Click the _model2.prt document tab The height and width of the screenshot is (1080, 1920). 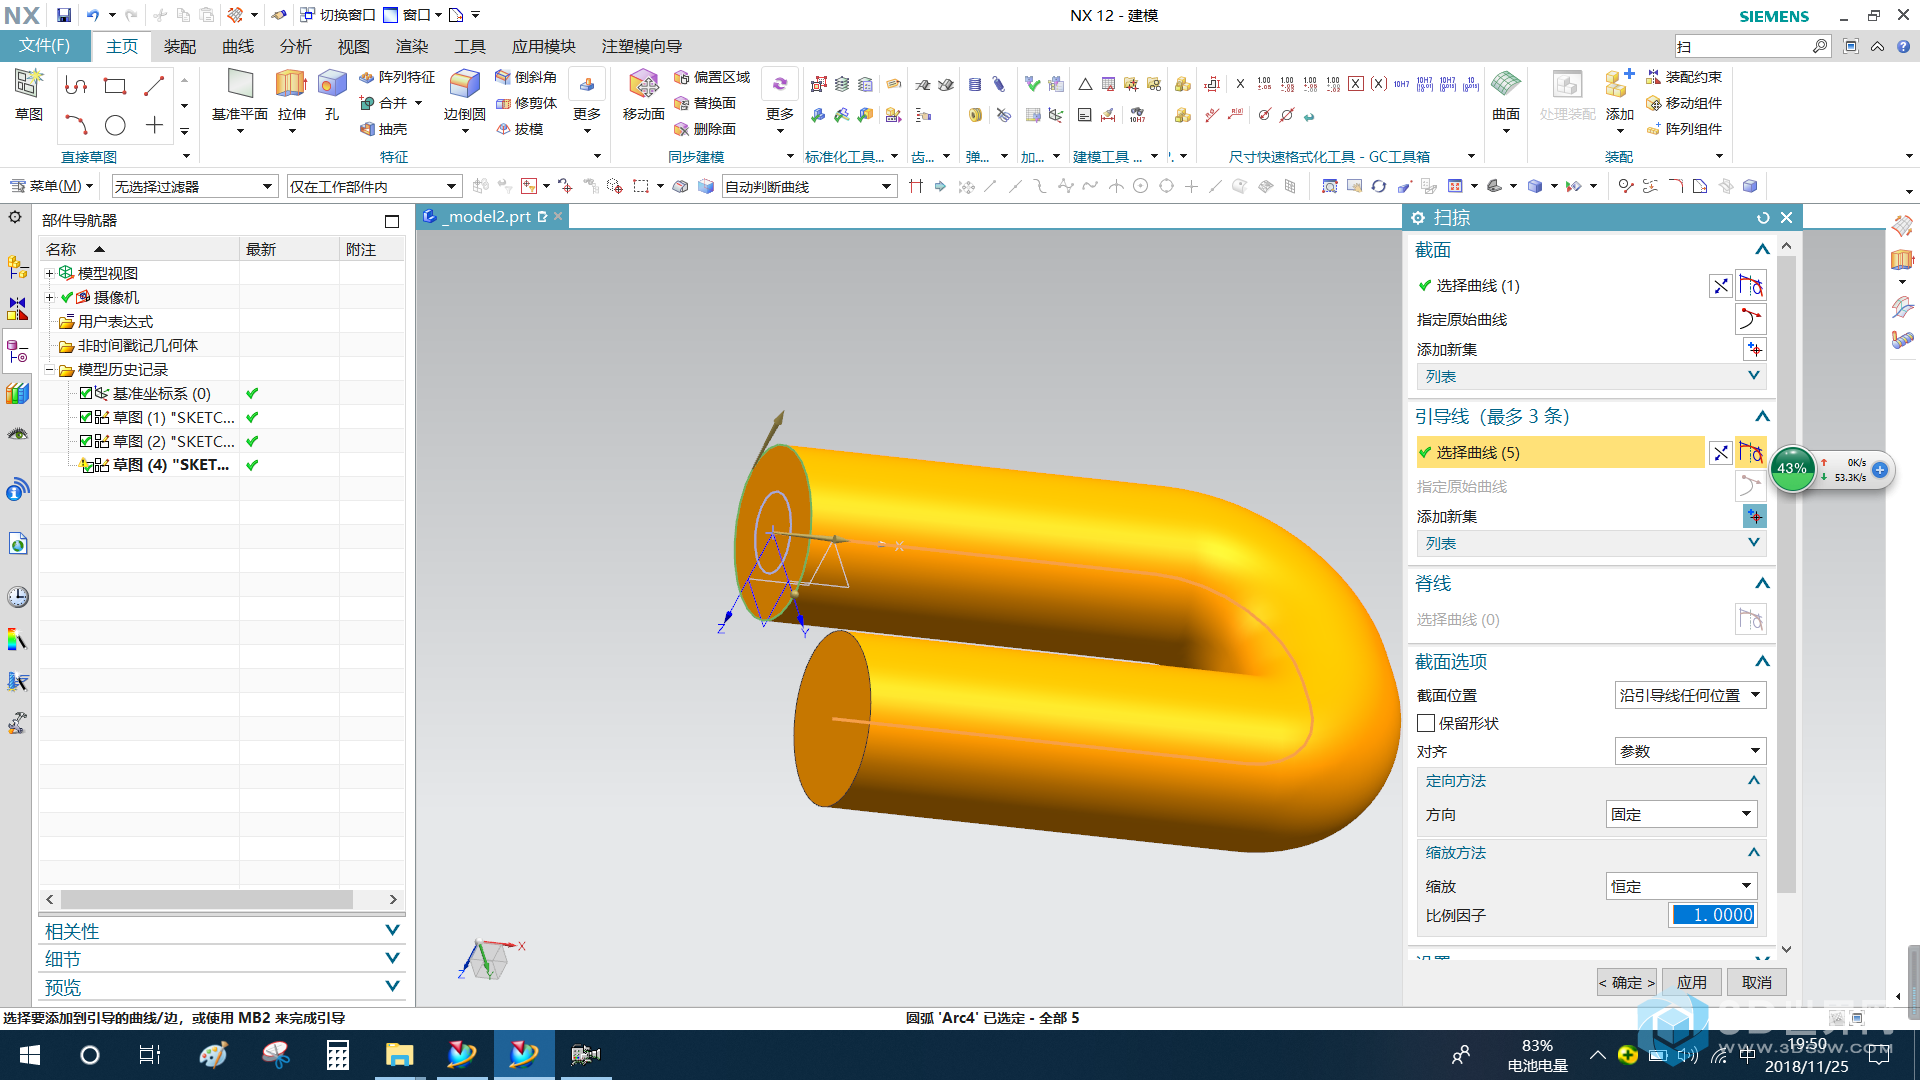pyautogui.click(x=490, y=216)
